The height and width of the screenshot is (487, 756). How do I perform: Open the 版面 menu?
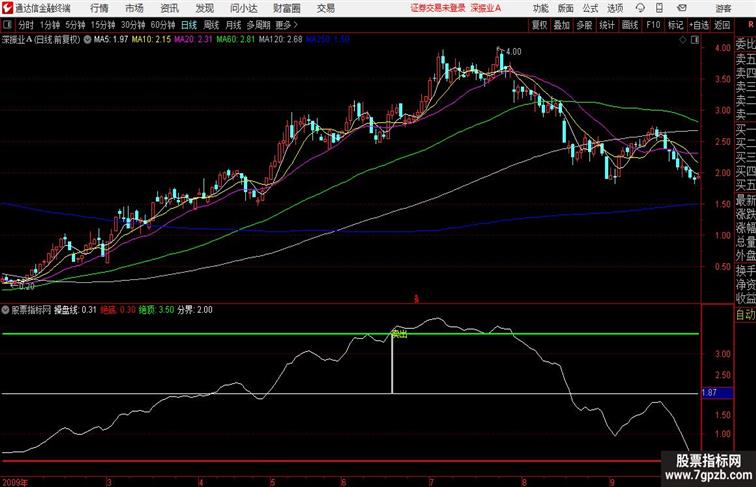click(x=565, y=8)
